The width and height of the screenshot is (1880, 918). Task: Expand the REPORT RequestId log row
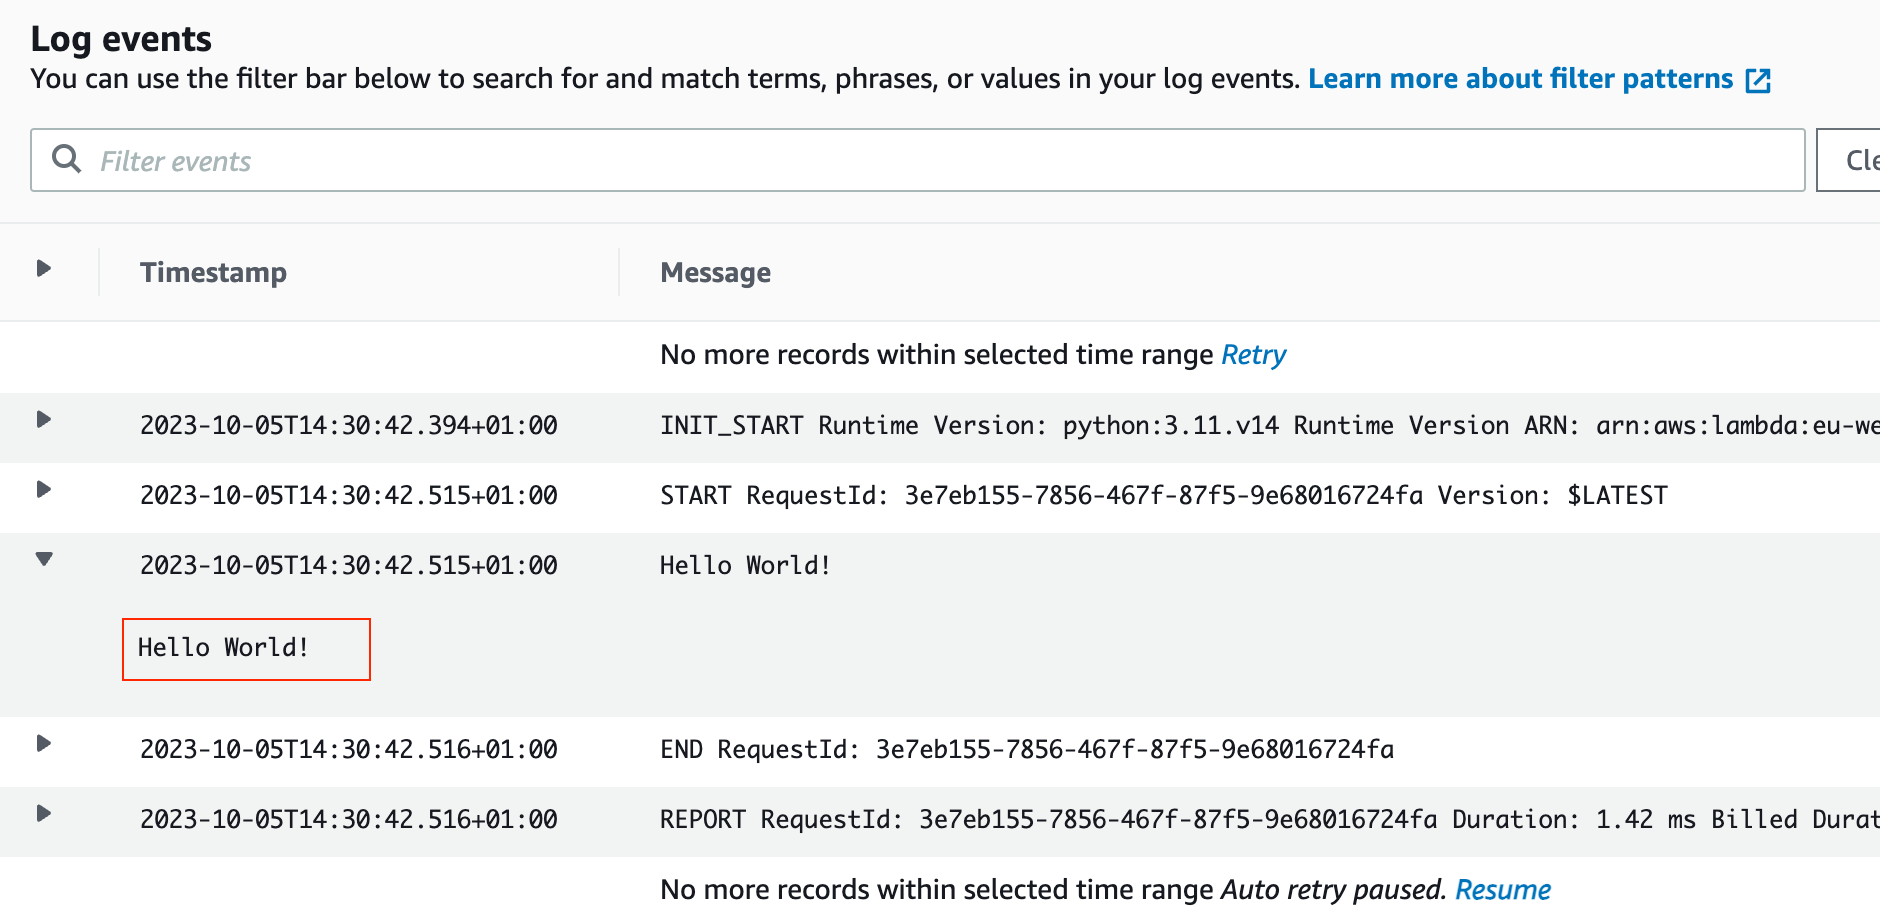point(43,813)
